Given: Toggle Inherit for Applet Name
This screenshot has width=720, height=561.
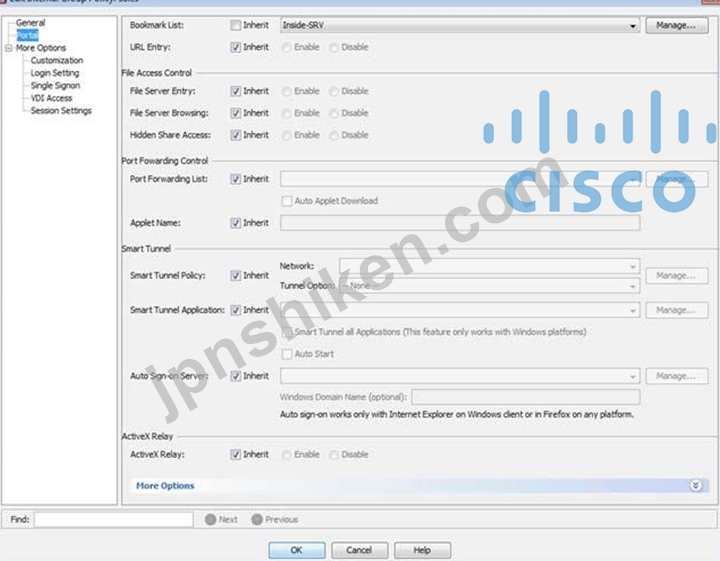Looking at the screenshot, I should (236, 223).
